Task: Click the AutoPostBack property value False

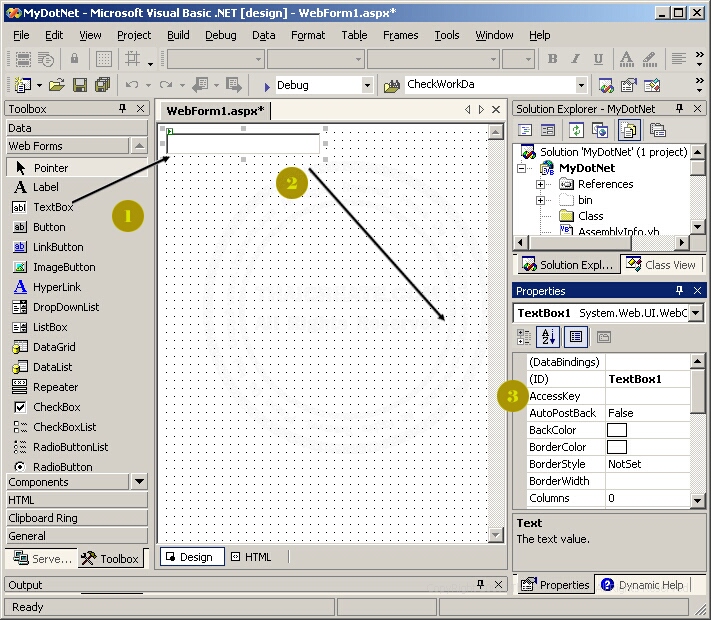Action: click(648, 413)
